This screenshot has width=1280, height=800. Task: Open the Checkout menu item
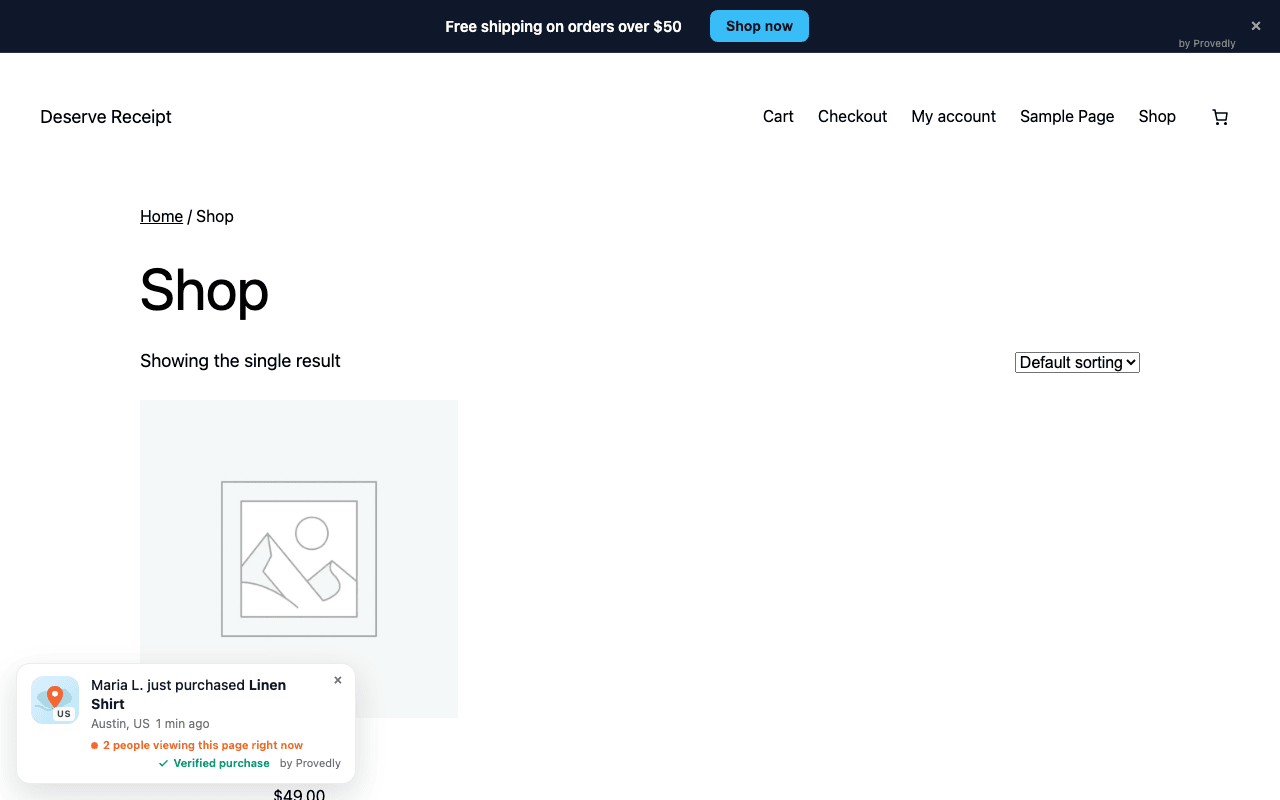[x=852, y=116]
